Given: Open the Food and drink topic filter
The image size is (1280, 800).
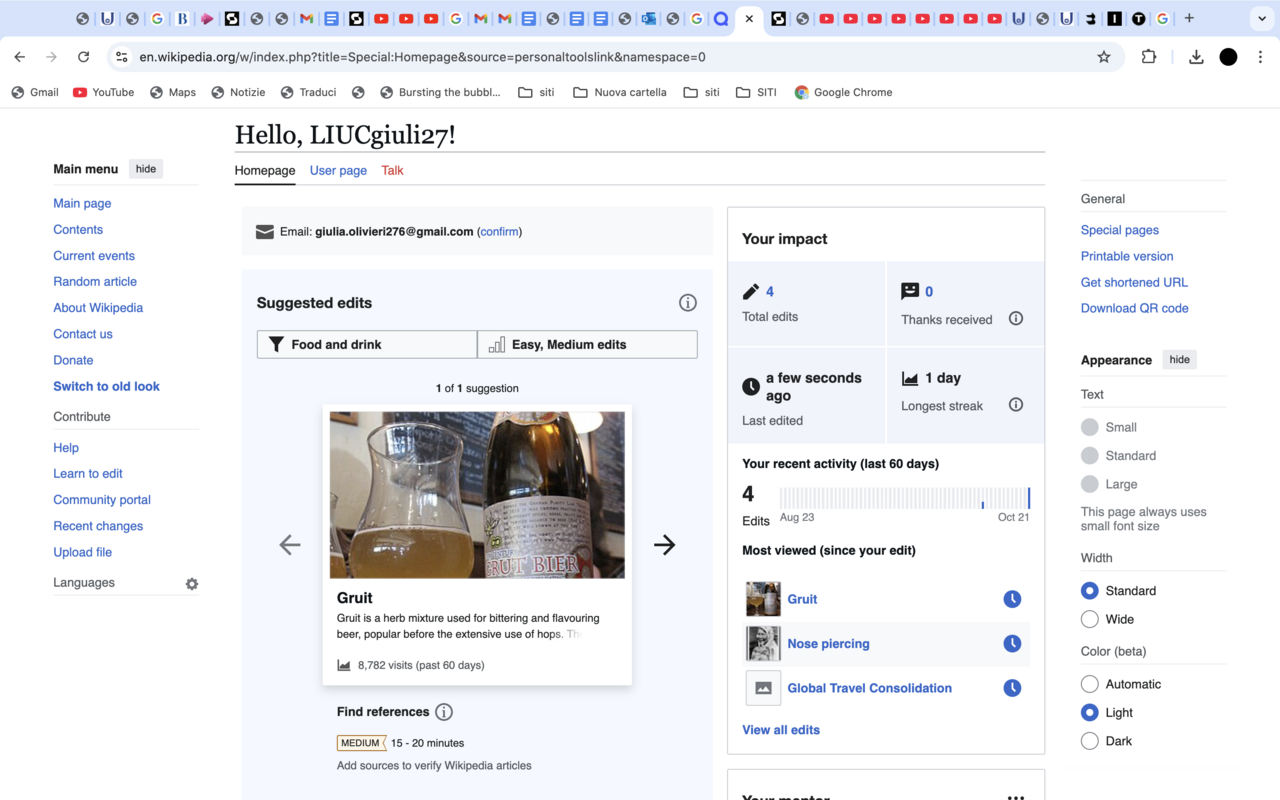Looking at the screenshot, I should coord(367,344).
